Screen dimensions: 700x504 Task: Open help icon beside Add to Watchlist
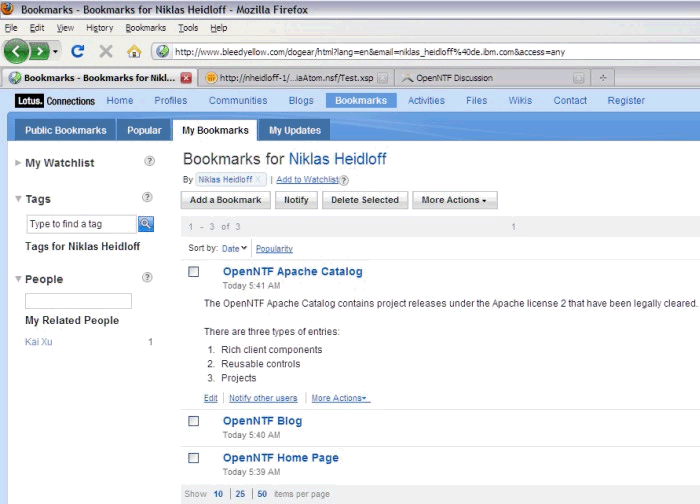pos(344,180)
